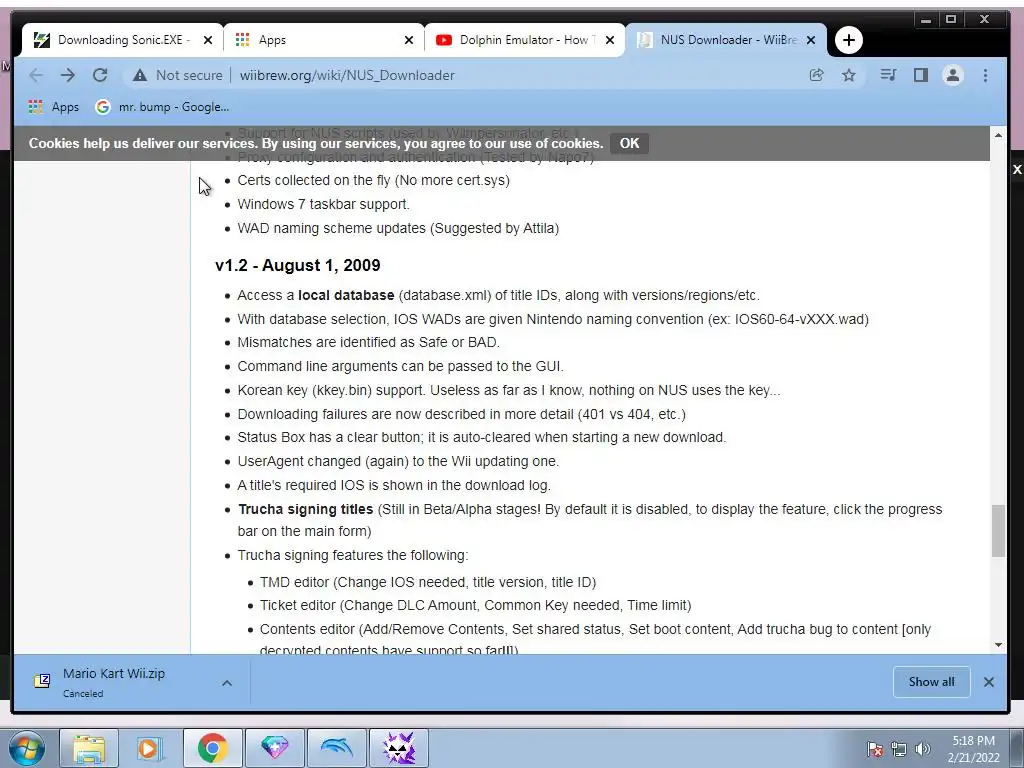Toggle the browser side panel icon
1024x768 pixels.
(921, 75)
